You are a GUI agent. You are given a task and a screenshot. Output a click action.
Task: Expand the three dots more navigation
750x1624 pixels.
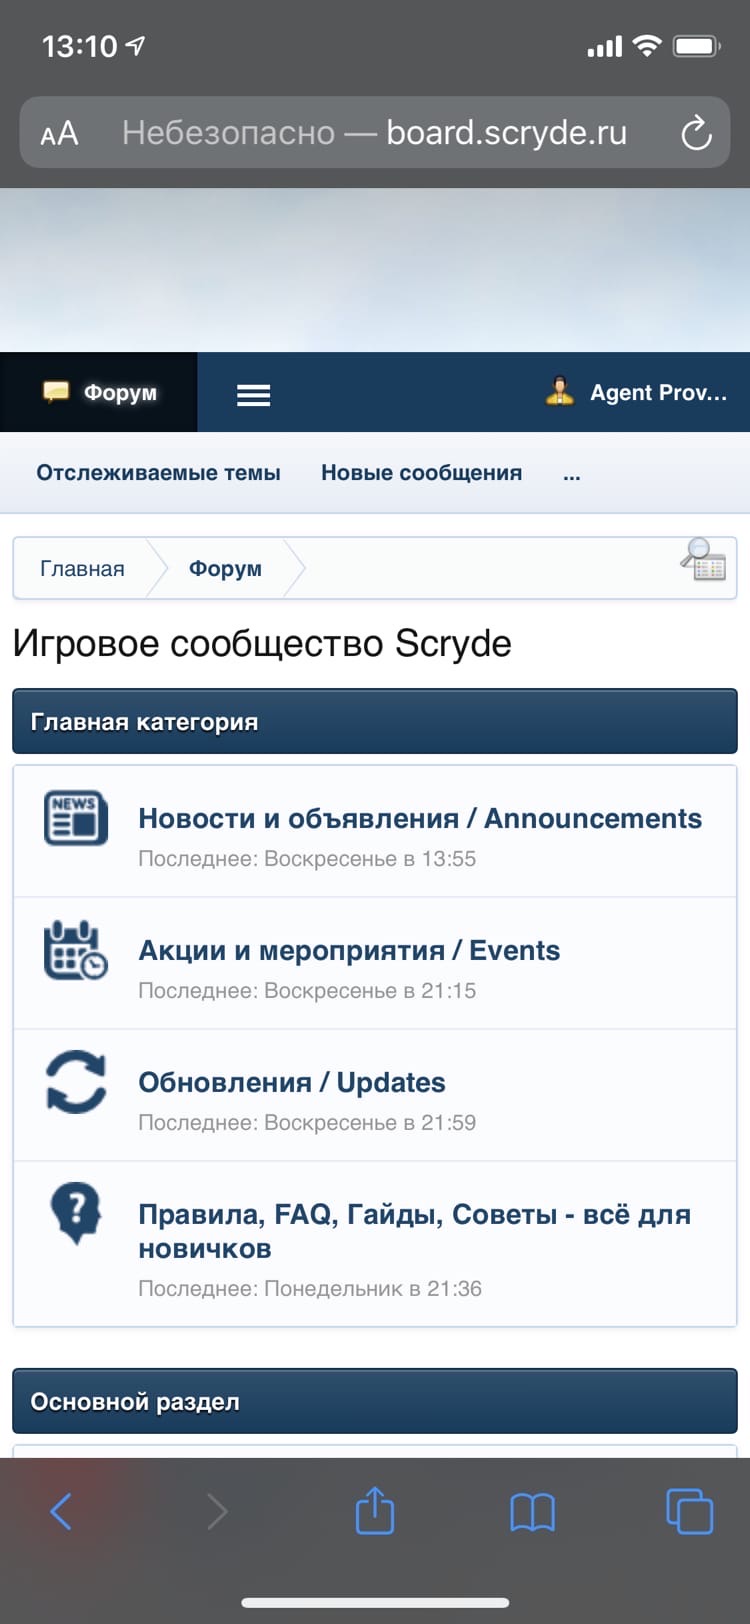click(x=571, y=474)
